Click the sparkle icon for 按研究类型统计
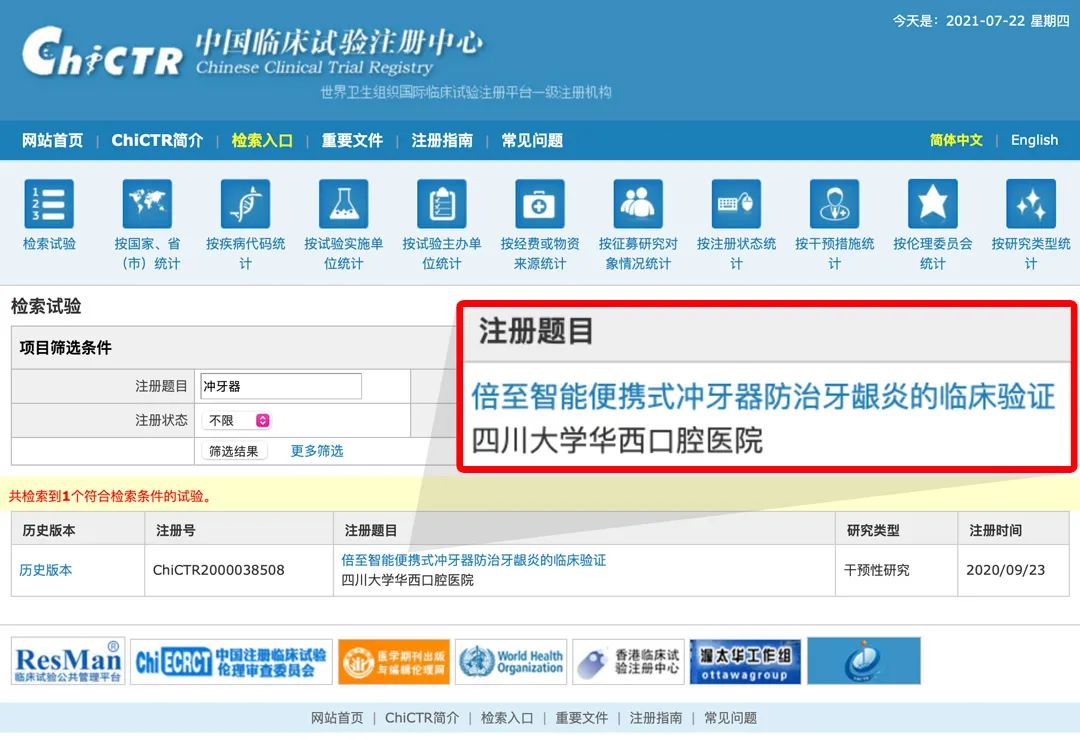This screenshot has height=741, width=1080. point(1030,204)
